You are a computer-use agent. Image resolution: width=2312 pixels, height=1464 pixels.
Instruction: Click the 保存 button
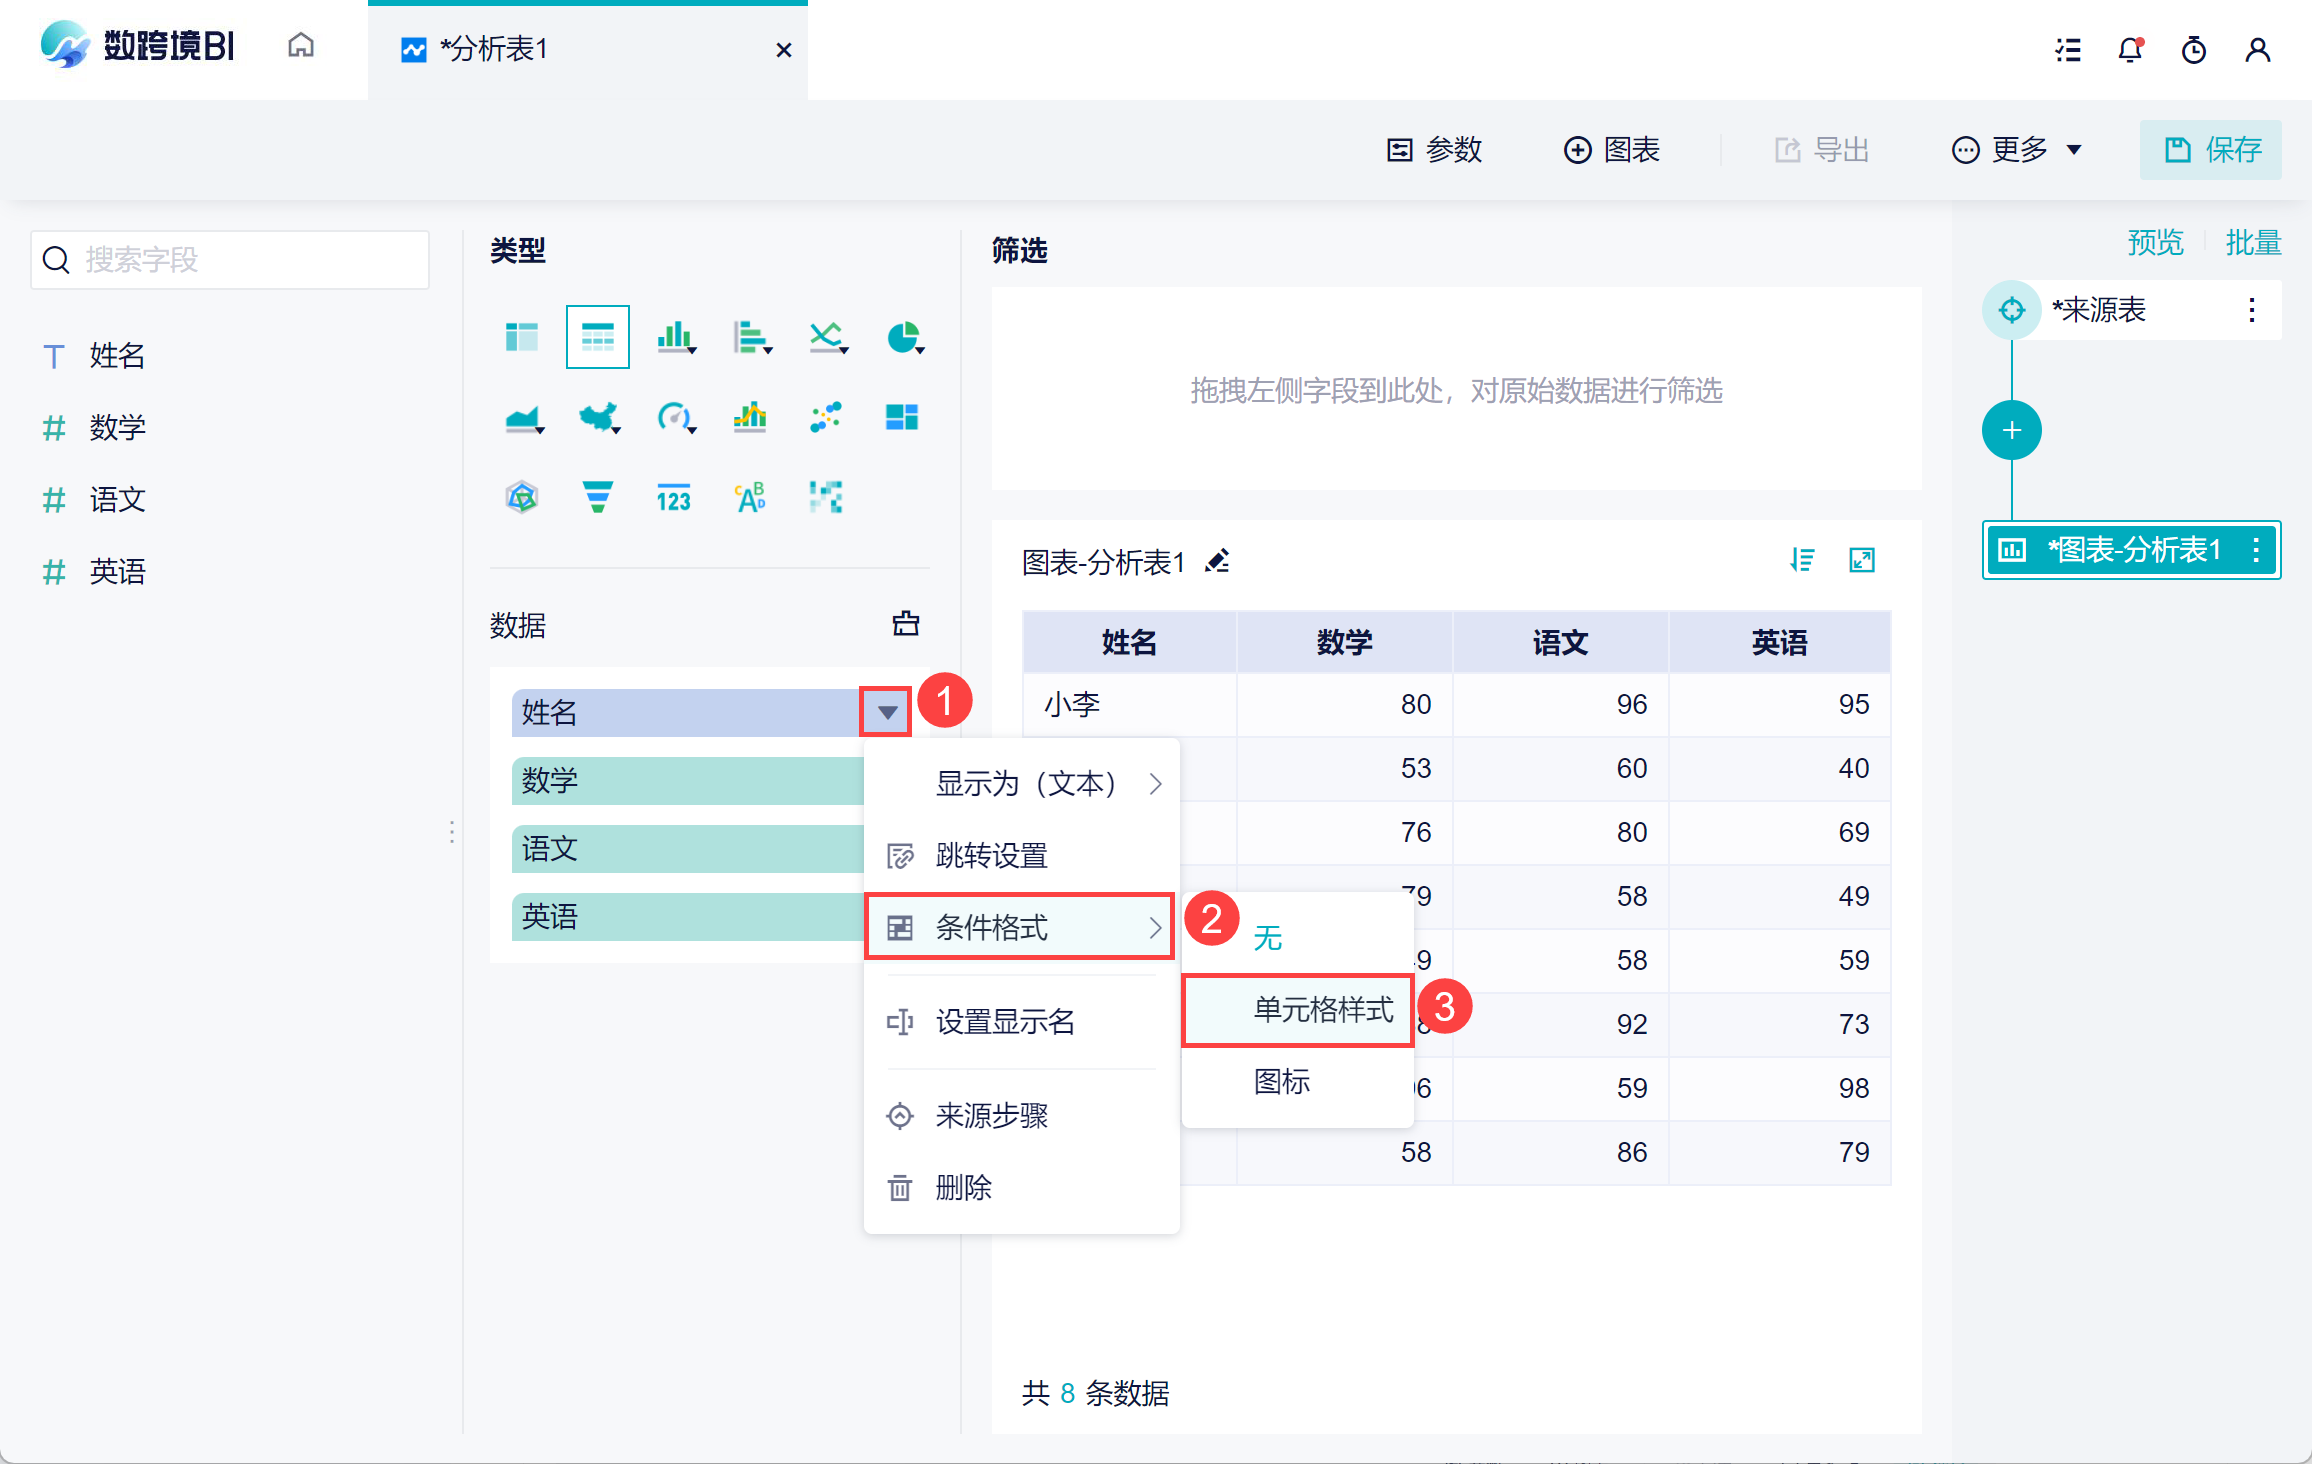[x=2211, y=150]
